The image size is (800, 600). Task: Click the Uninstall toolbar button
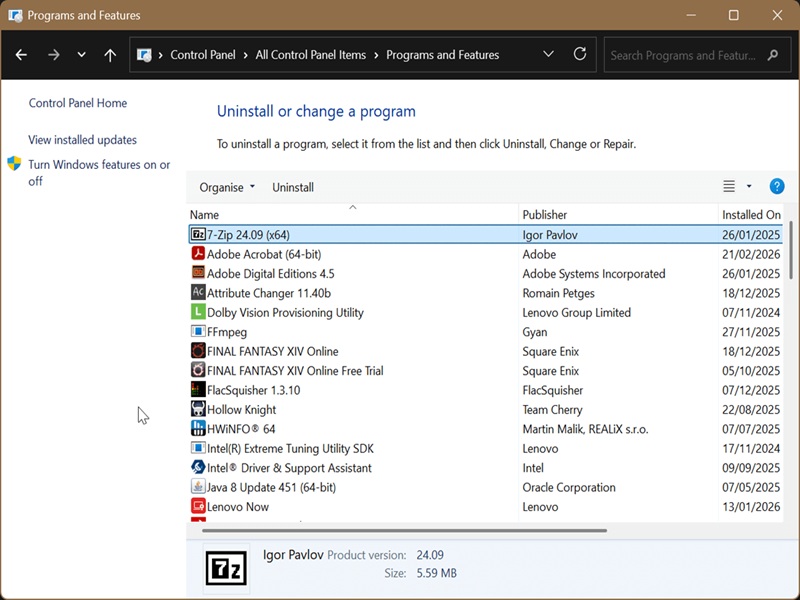[293, 187]
